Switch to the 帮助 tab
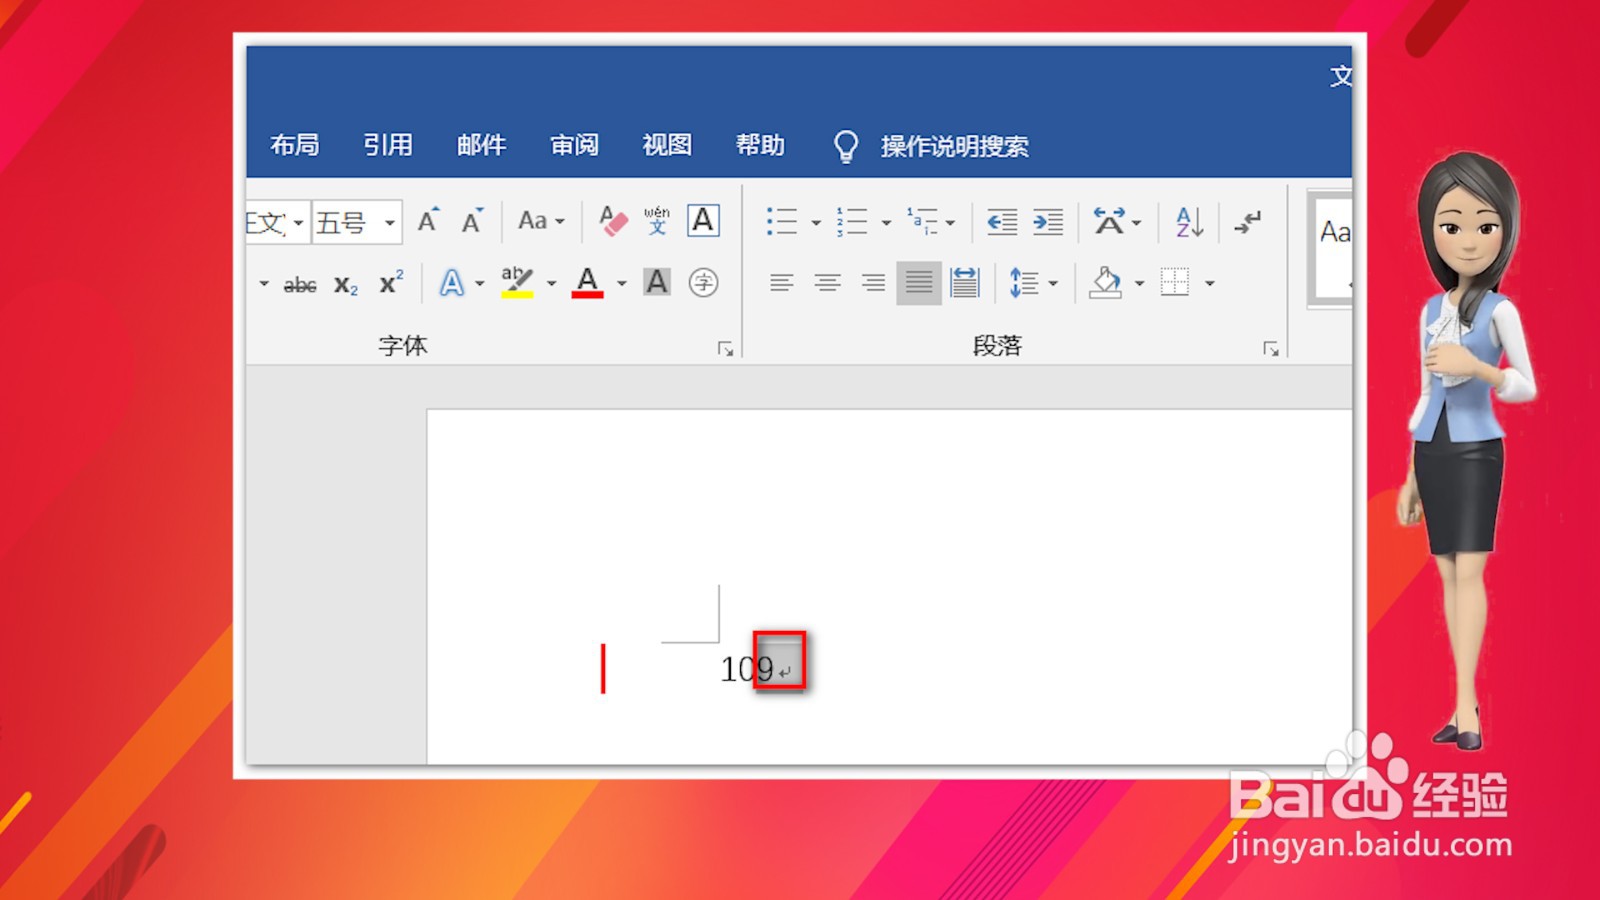This screenshot has height=900, width=1600. point(761,146)
